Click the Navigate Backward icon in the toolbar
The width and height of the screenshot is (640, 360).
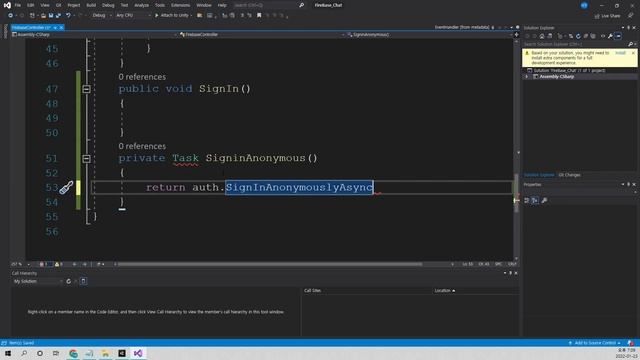click(11, 16)
